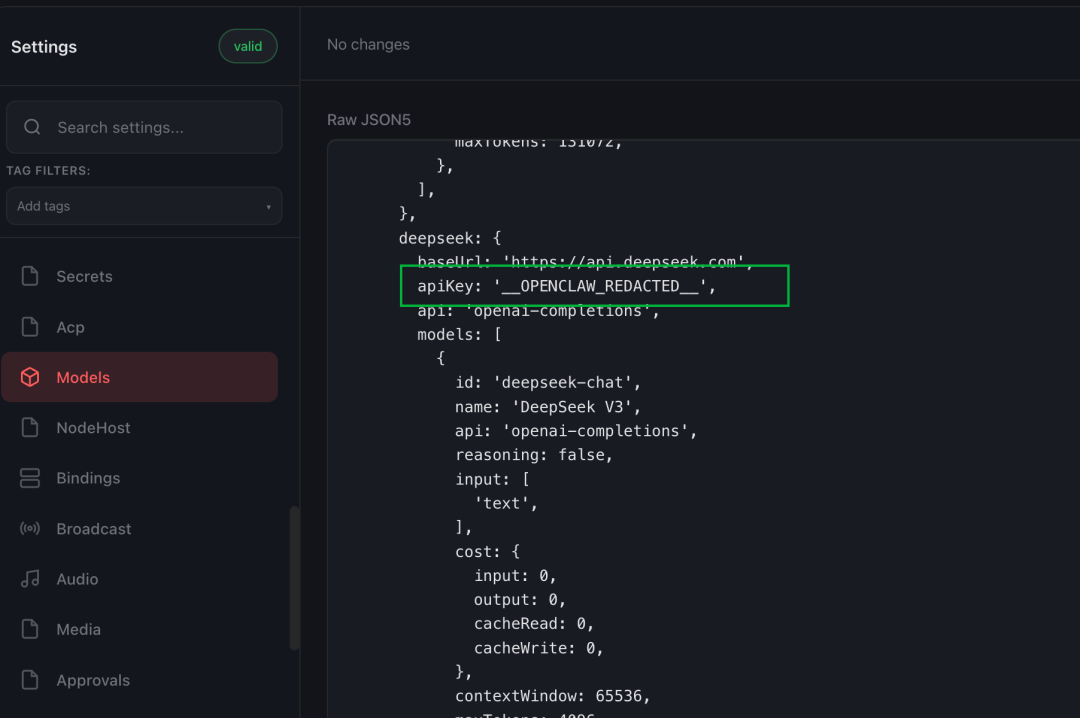This screenshot has height=718, width=1080.
Task: Switch to Broadcast settings
Action: [140, 529]
